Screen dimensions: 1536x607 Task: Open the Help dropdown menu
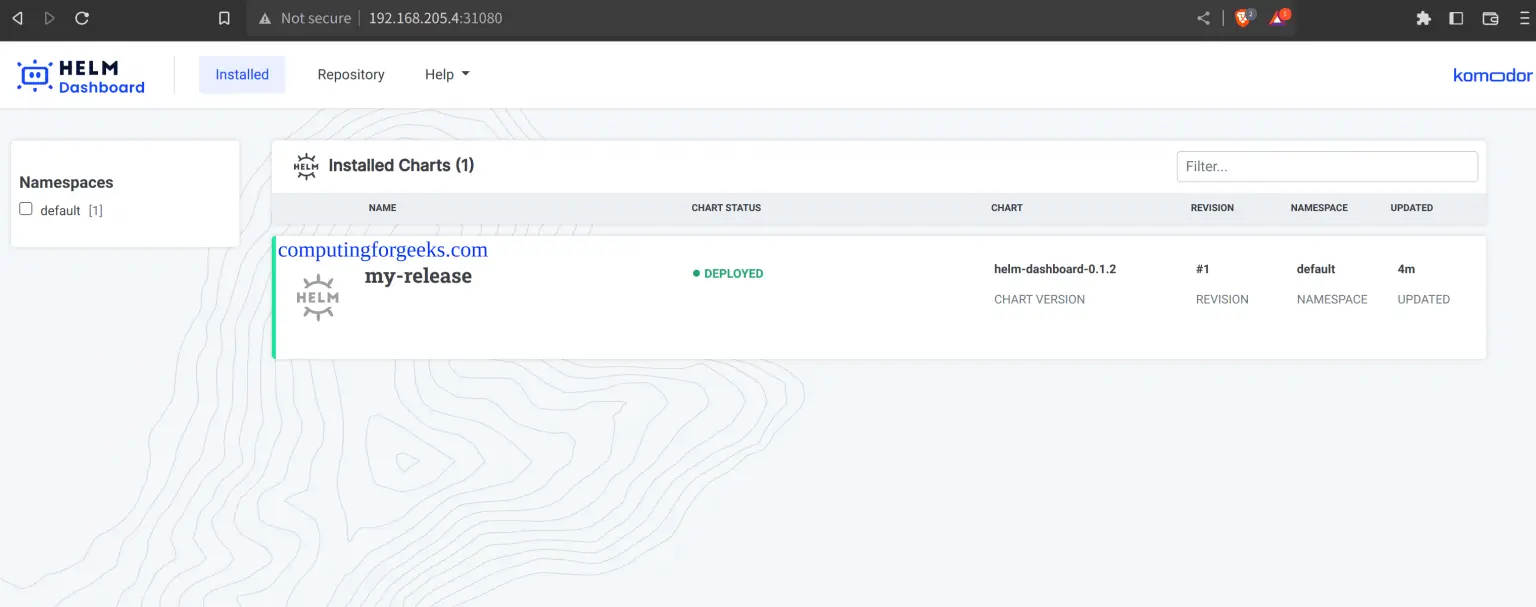click(x=446, y=74)
